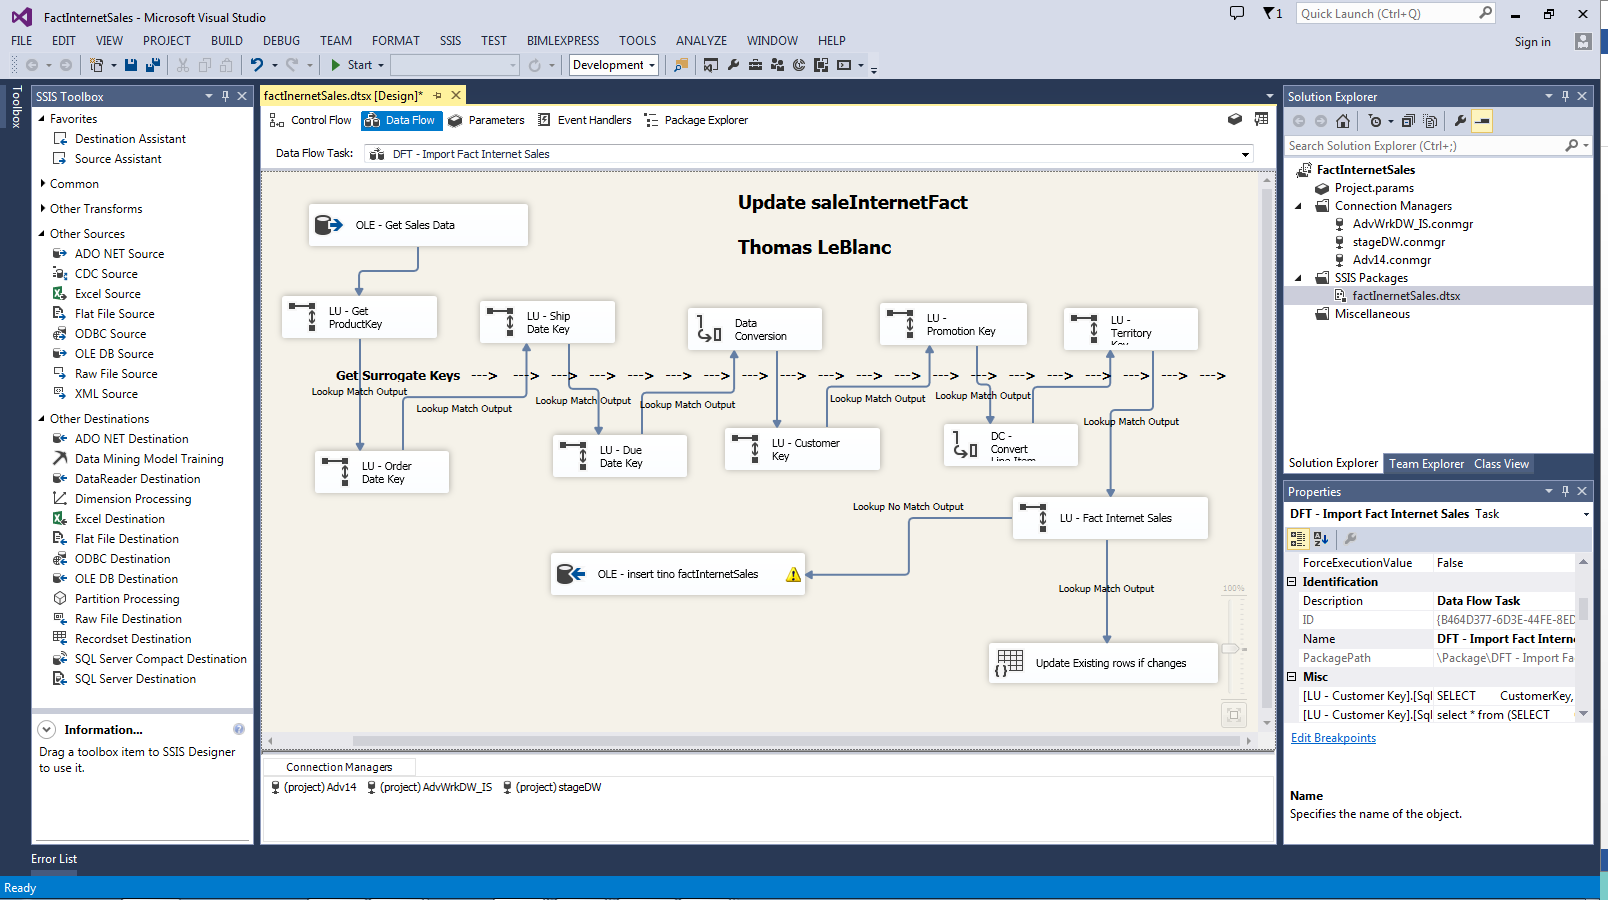The height and width of the screenshot is (900, 1608).
Task: Switch to the Class View tab
Action: pyautogui.click(x=1501, y=464)
